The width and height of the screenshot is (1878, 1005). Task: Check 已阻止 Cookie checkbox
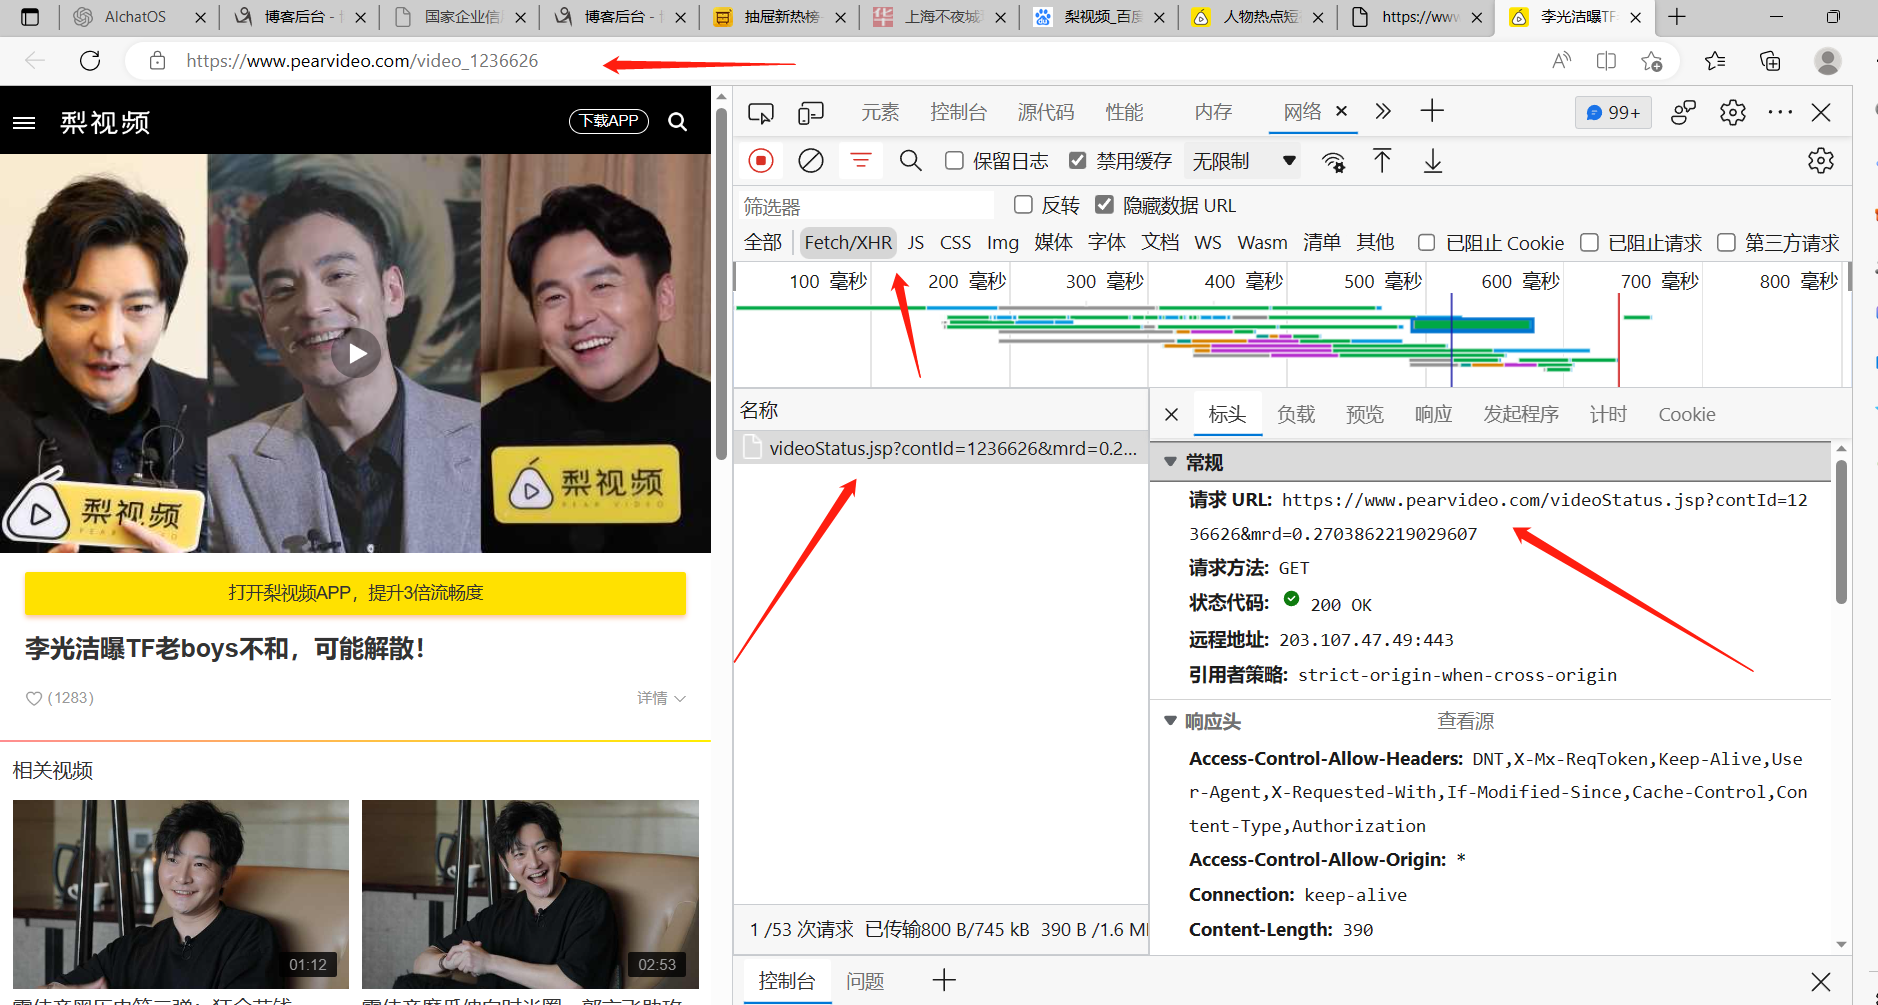1427,242
